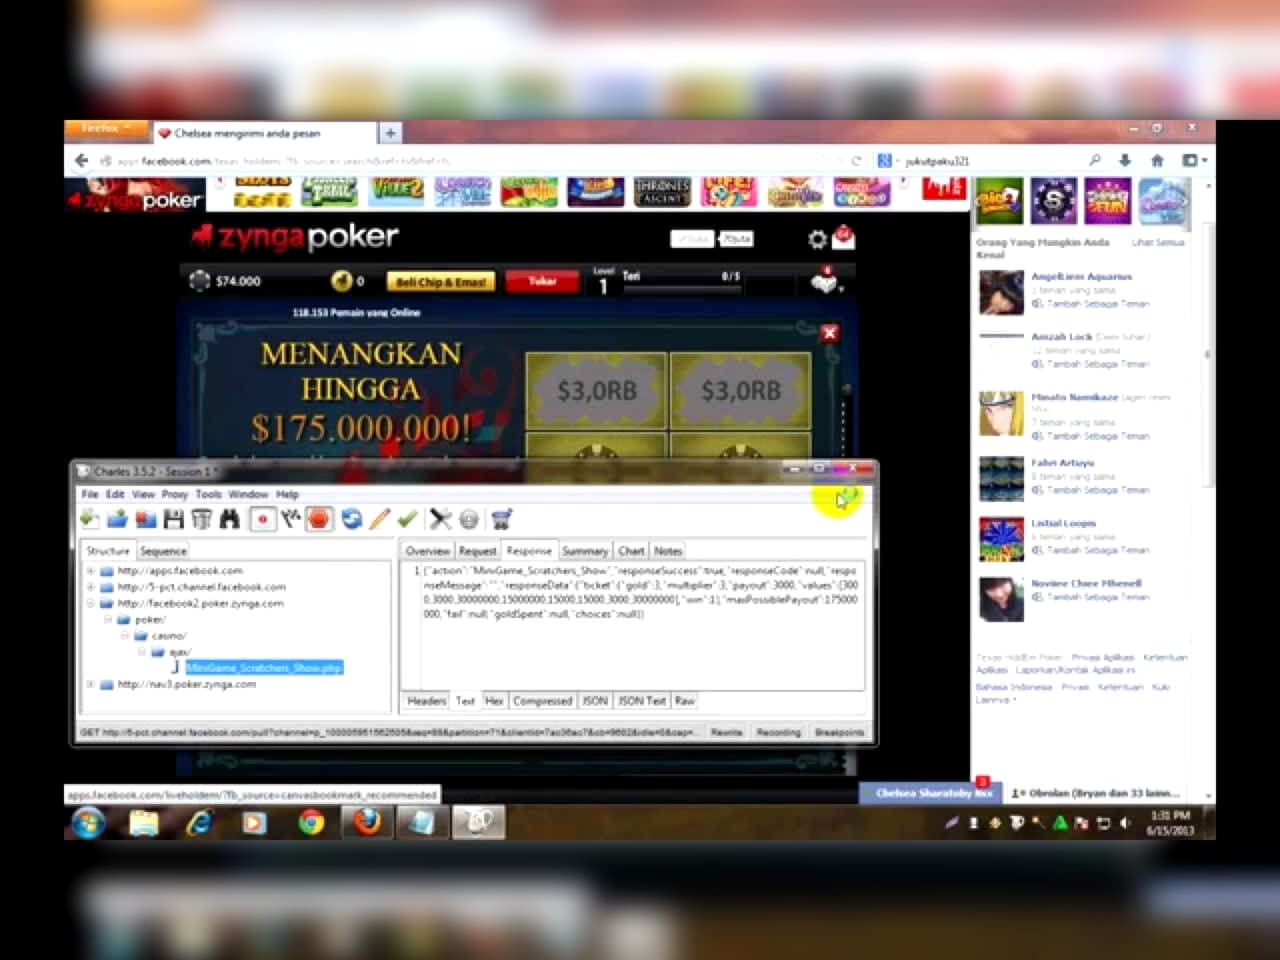
Task: Click the Lihat Semua link in sidebar
Action: click(x=1157, y=242)
